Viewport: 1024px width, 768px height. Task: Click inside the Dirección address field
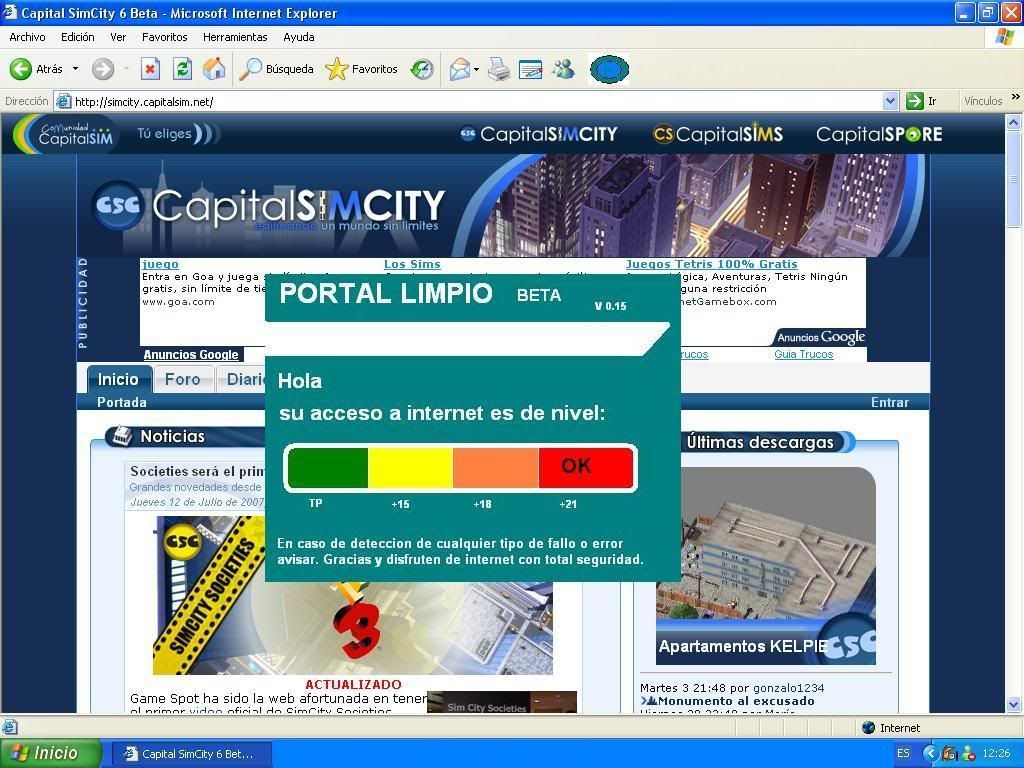(x=300, y=100)
